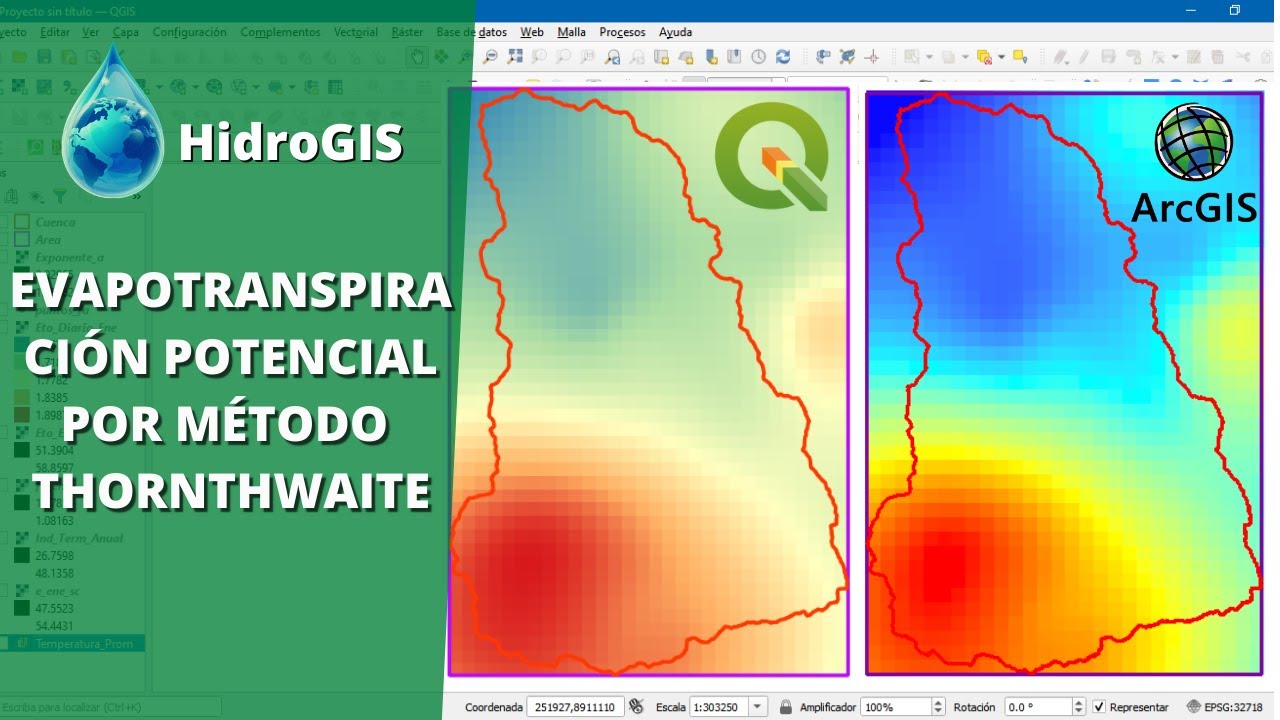The image size is (1280, 720).
Task: Open the Escala scale dropdown arrow
Action: pos(757,707)
